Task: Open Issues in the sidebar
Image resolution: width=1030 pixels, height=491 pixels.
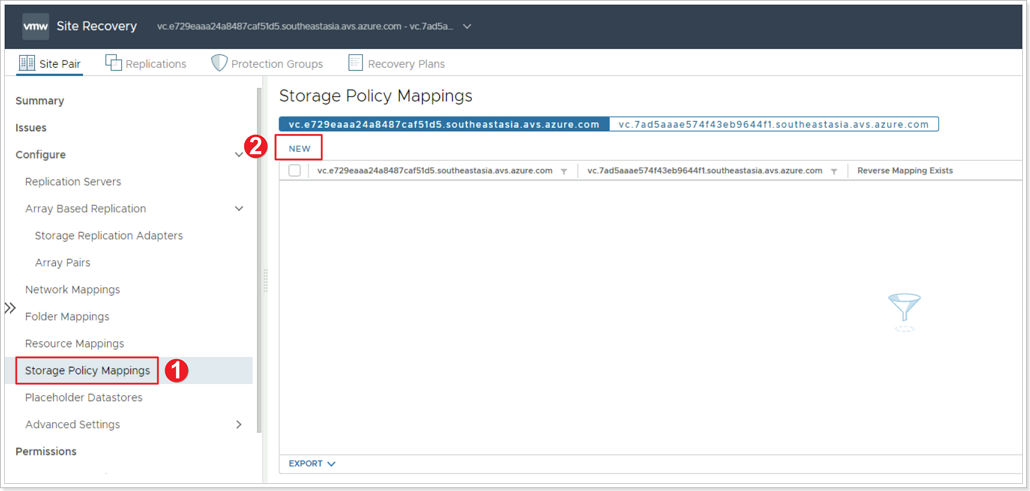Action: [31, 128]
